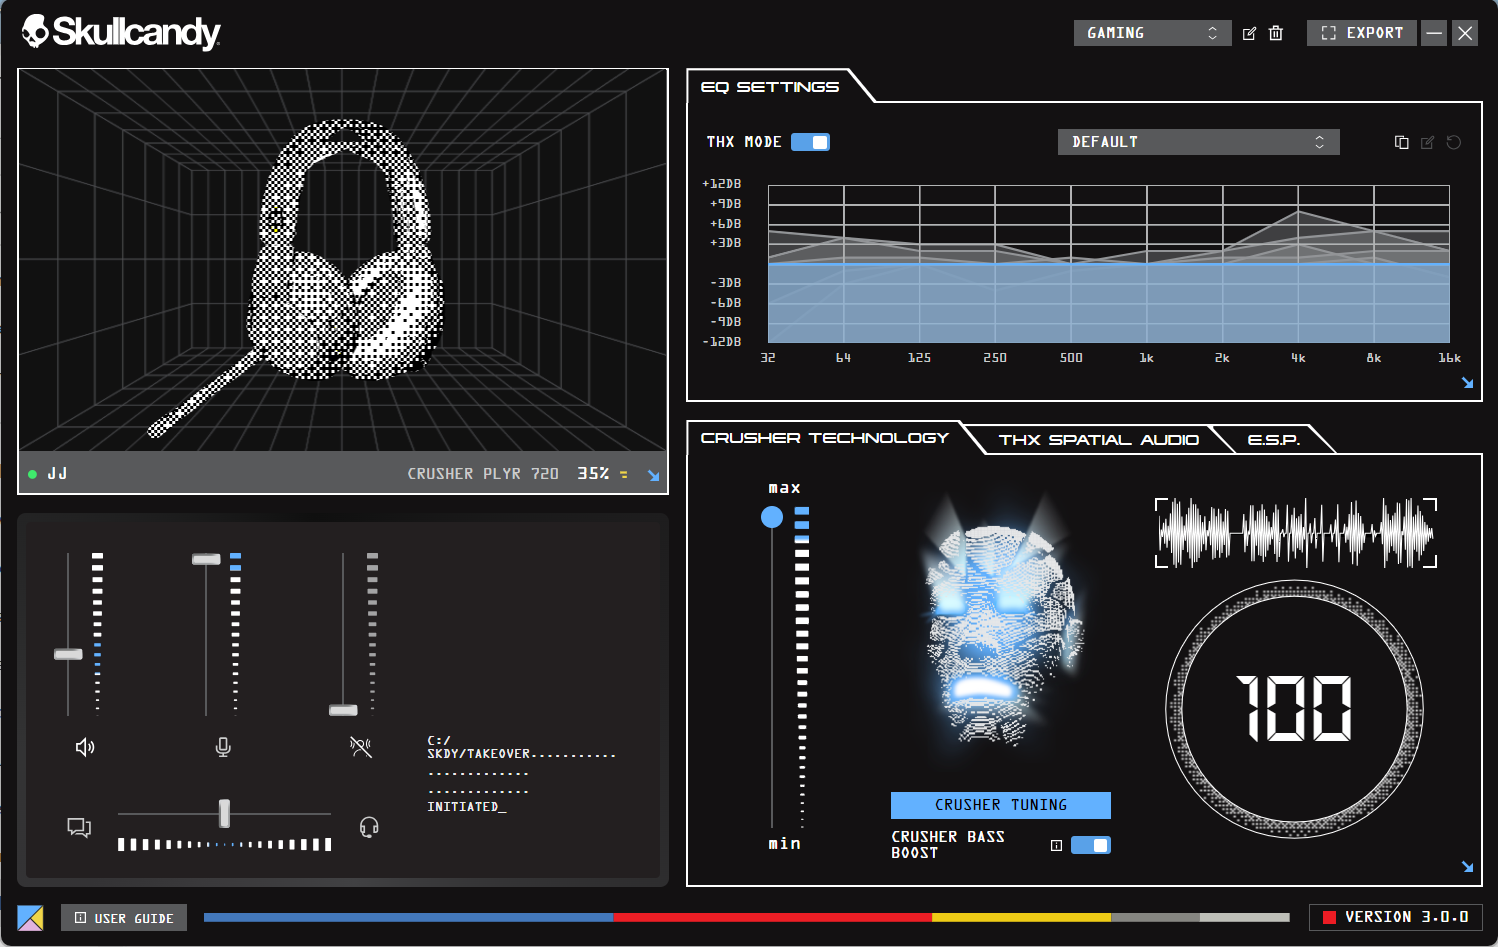The width and height of the screenshot is (1498, 947).
Task: Open the DEFAULT EQ preset dropdown
Action: click(1197, 141)
